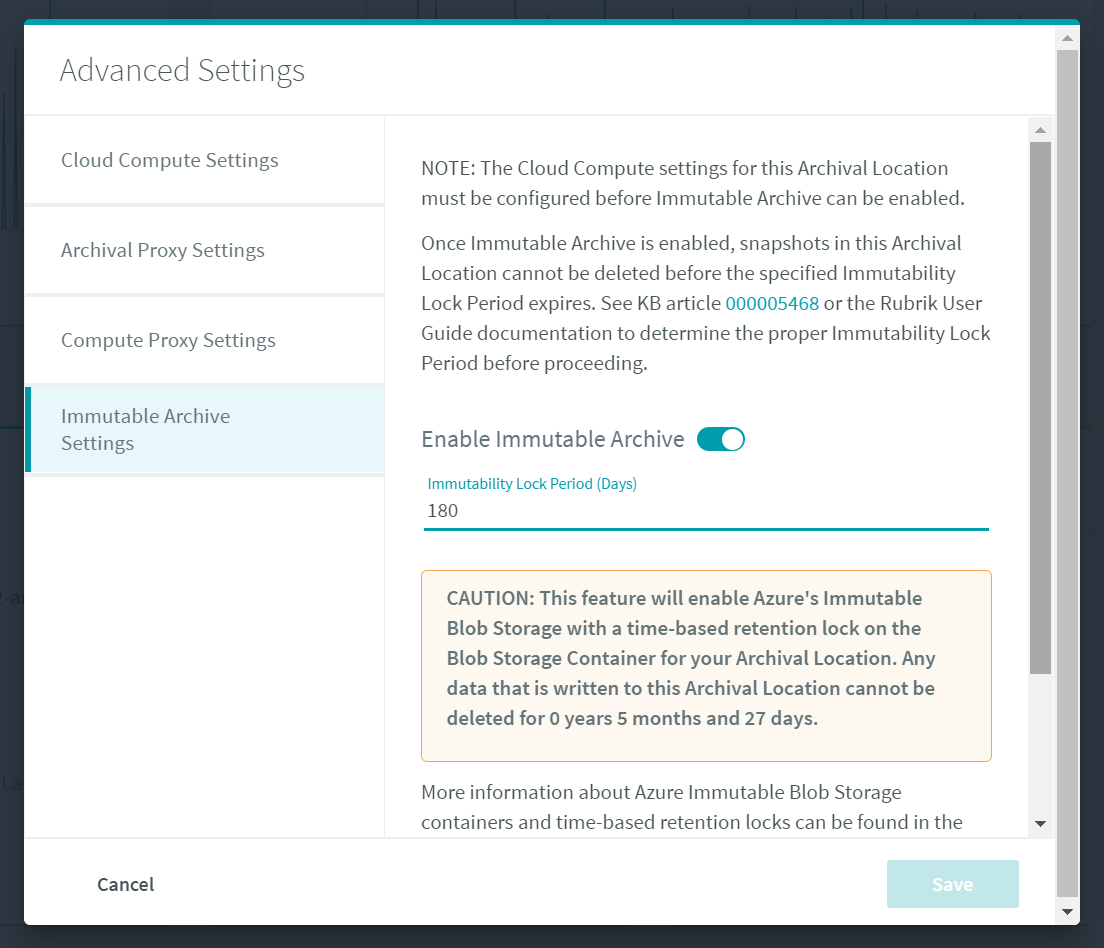This screenshot has height=948, width=1104.
Task: Open KB article 000005468 link
Action: [x=772, y=303]
